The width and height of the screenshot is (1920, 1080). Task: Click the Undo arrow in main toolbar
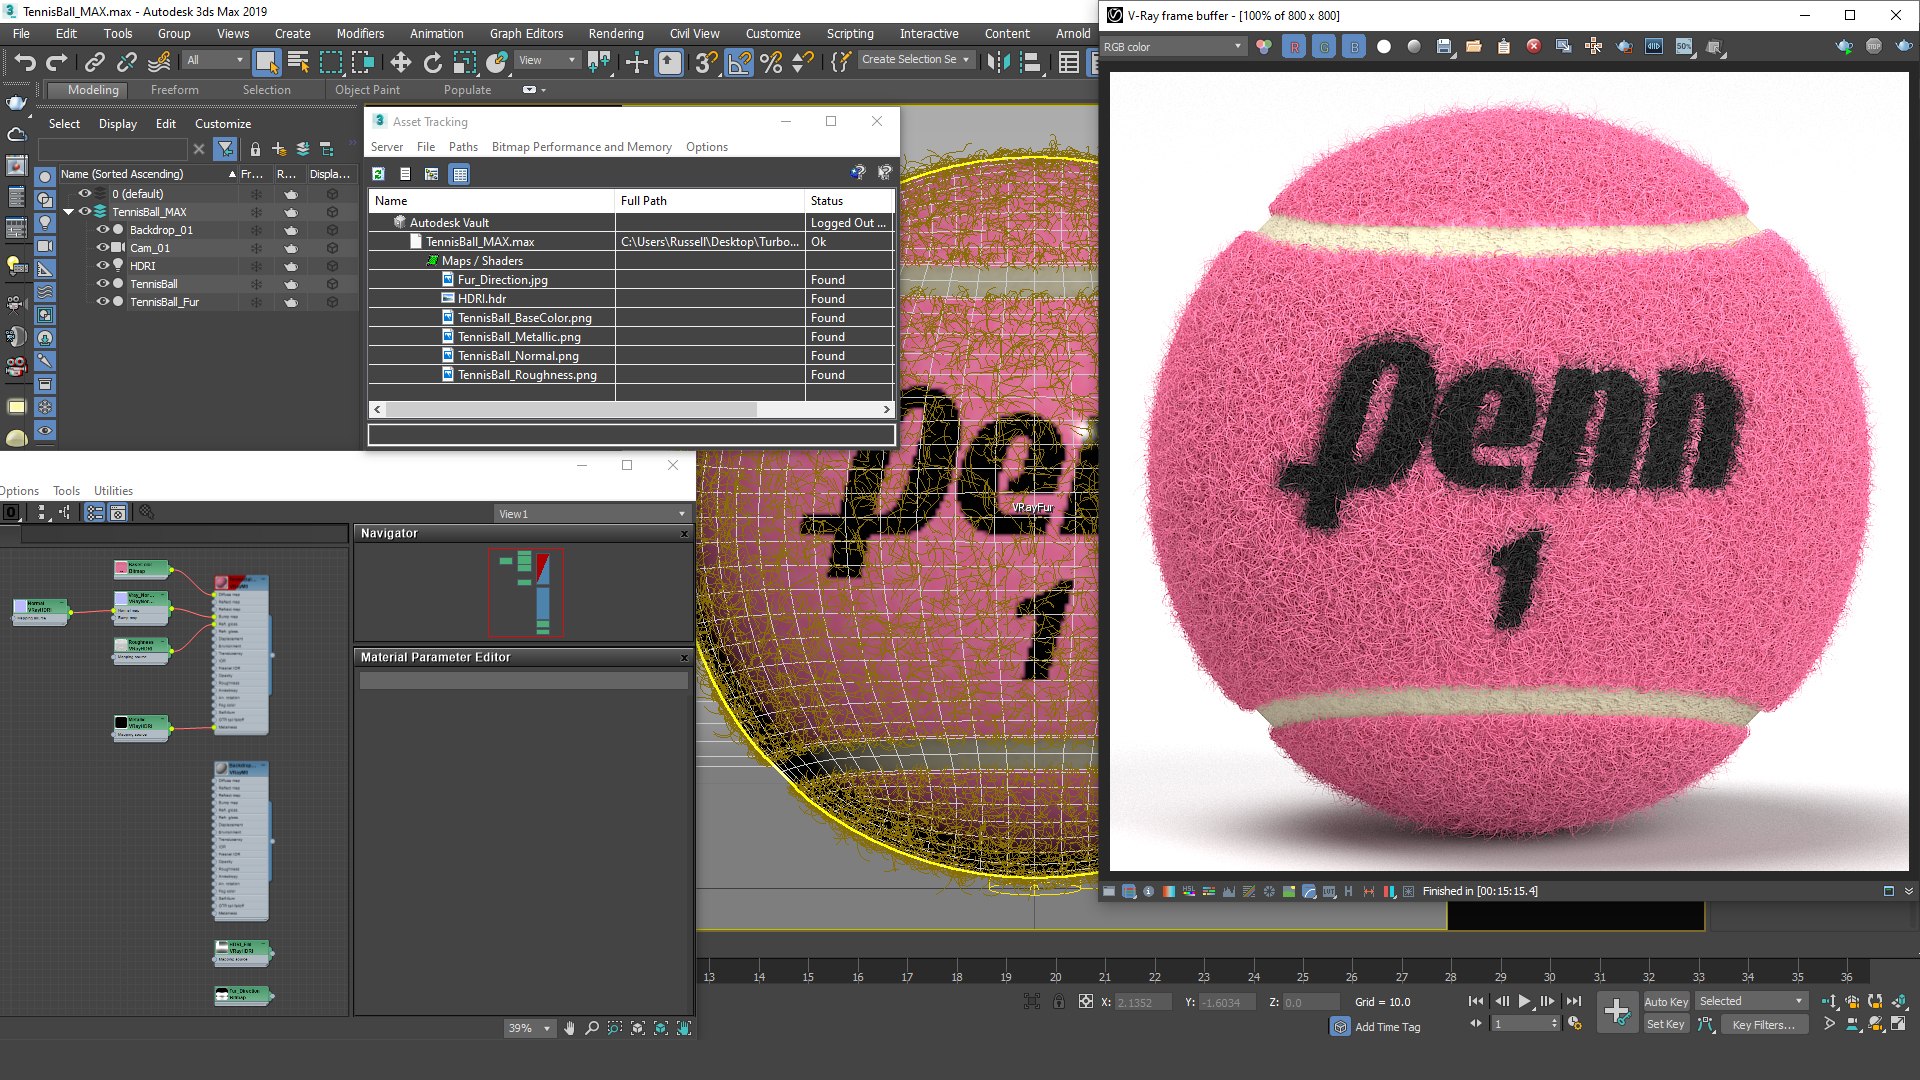pos(25,62)
